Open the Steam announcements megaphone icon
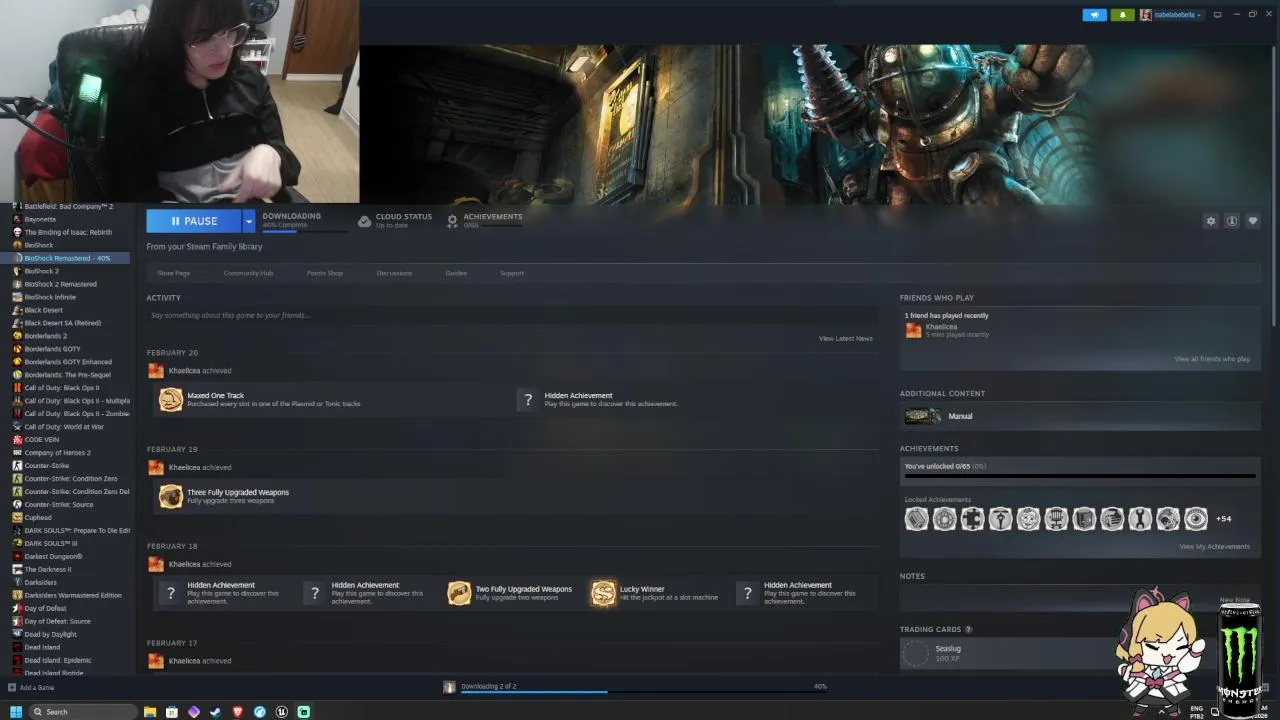The width and height of the screenshot is (1280, 720). click(x=1095, y=15)
